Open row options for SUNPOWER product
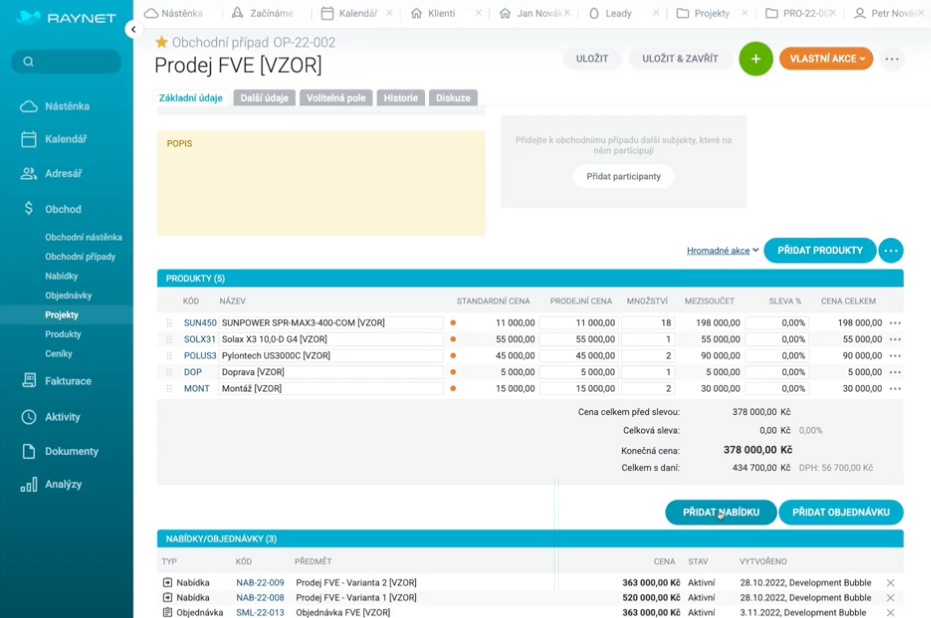The width and height of the screenshot is (931, 618). click(895, 323)
